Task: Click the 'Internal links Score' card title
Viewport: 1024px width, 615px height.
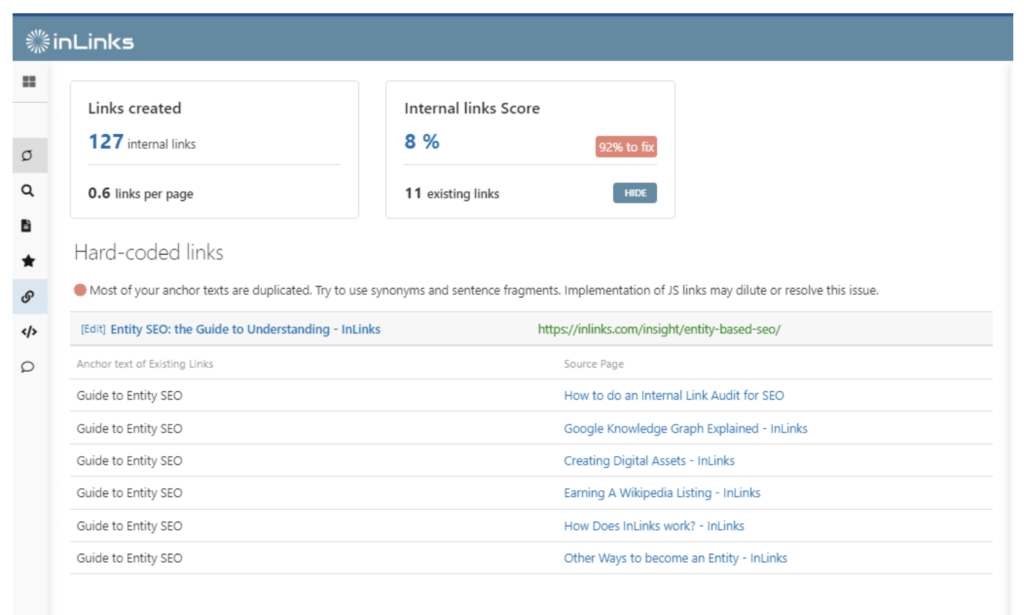Action: click(x=472, y=108)
